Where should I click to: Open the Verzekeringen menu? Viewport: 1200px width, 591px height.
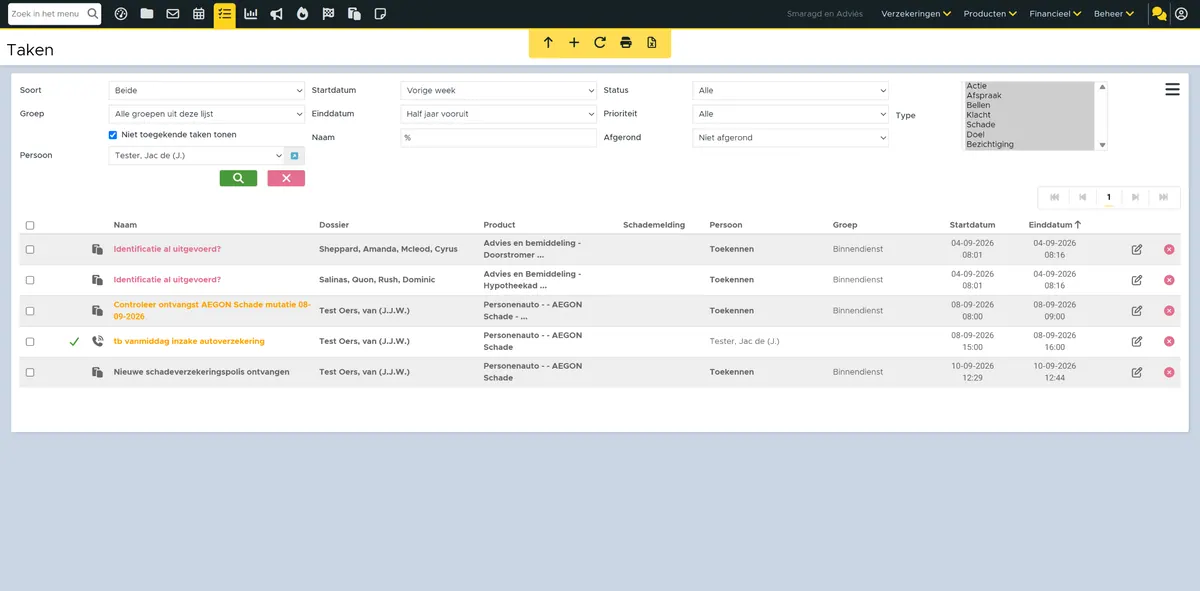click(916, 14)
